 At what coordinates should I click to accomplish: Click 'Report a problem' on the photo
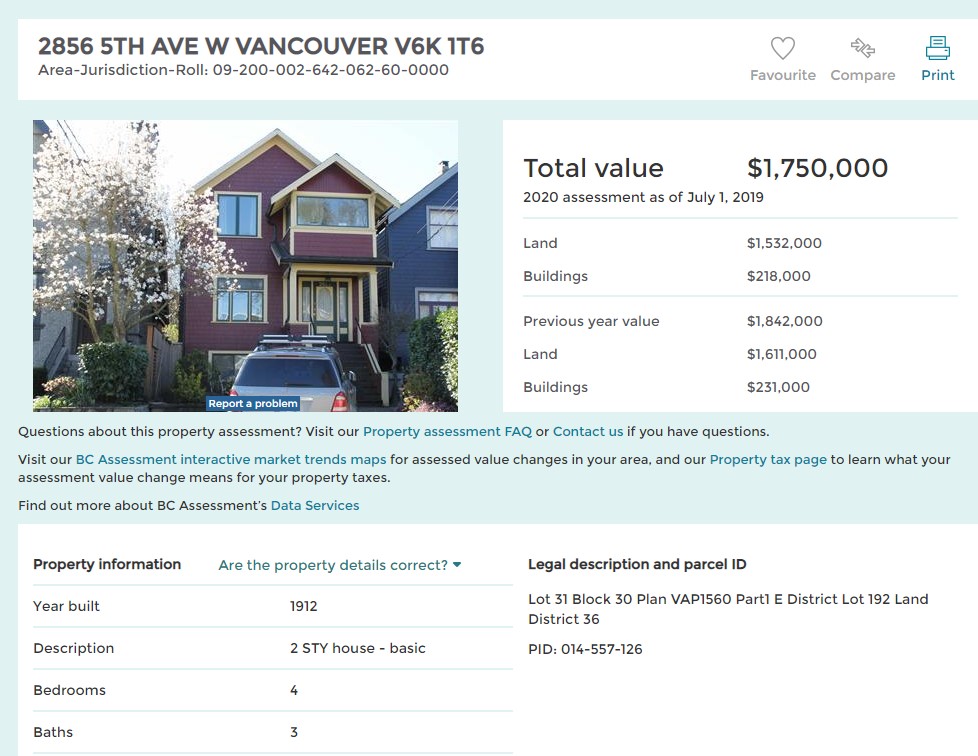coord(253,404)
